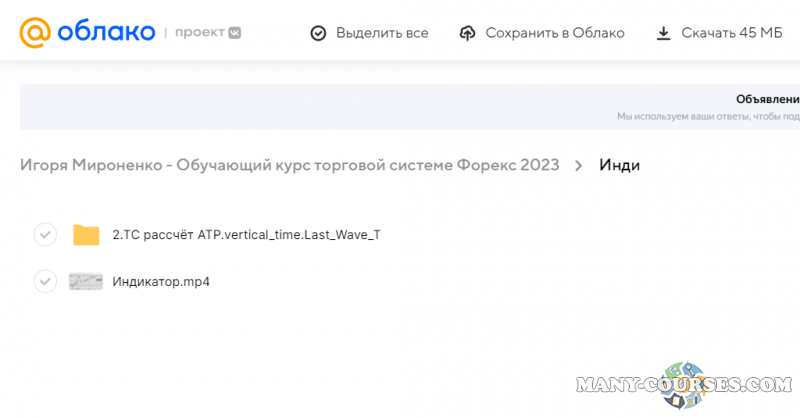Click the MANY-COURSES.COM watermark logo

(684, 385)
